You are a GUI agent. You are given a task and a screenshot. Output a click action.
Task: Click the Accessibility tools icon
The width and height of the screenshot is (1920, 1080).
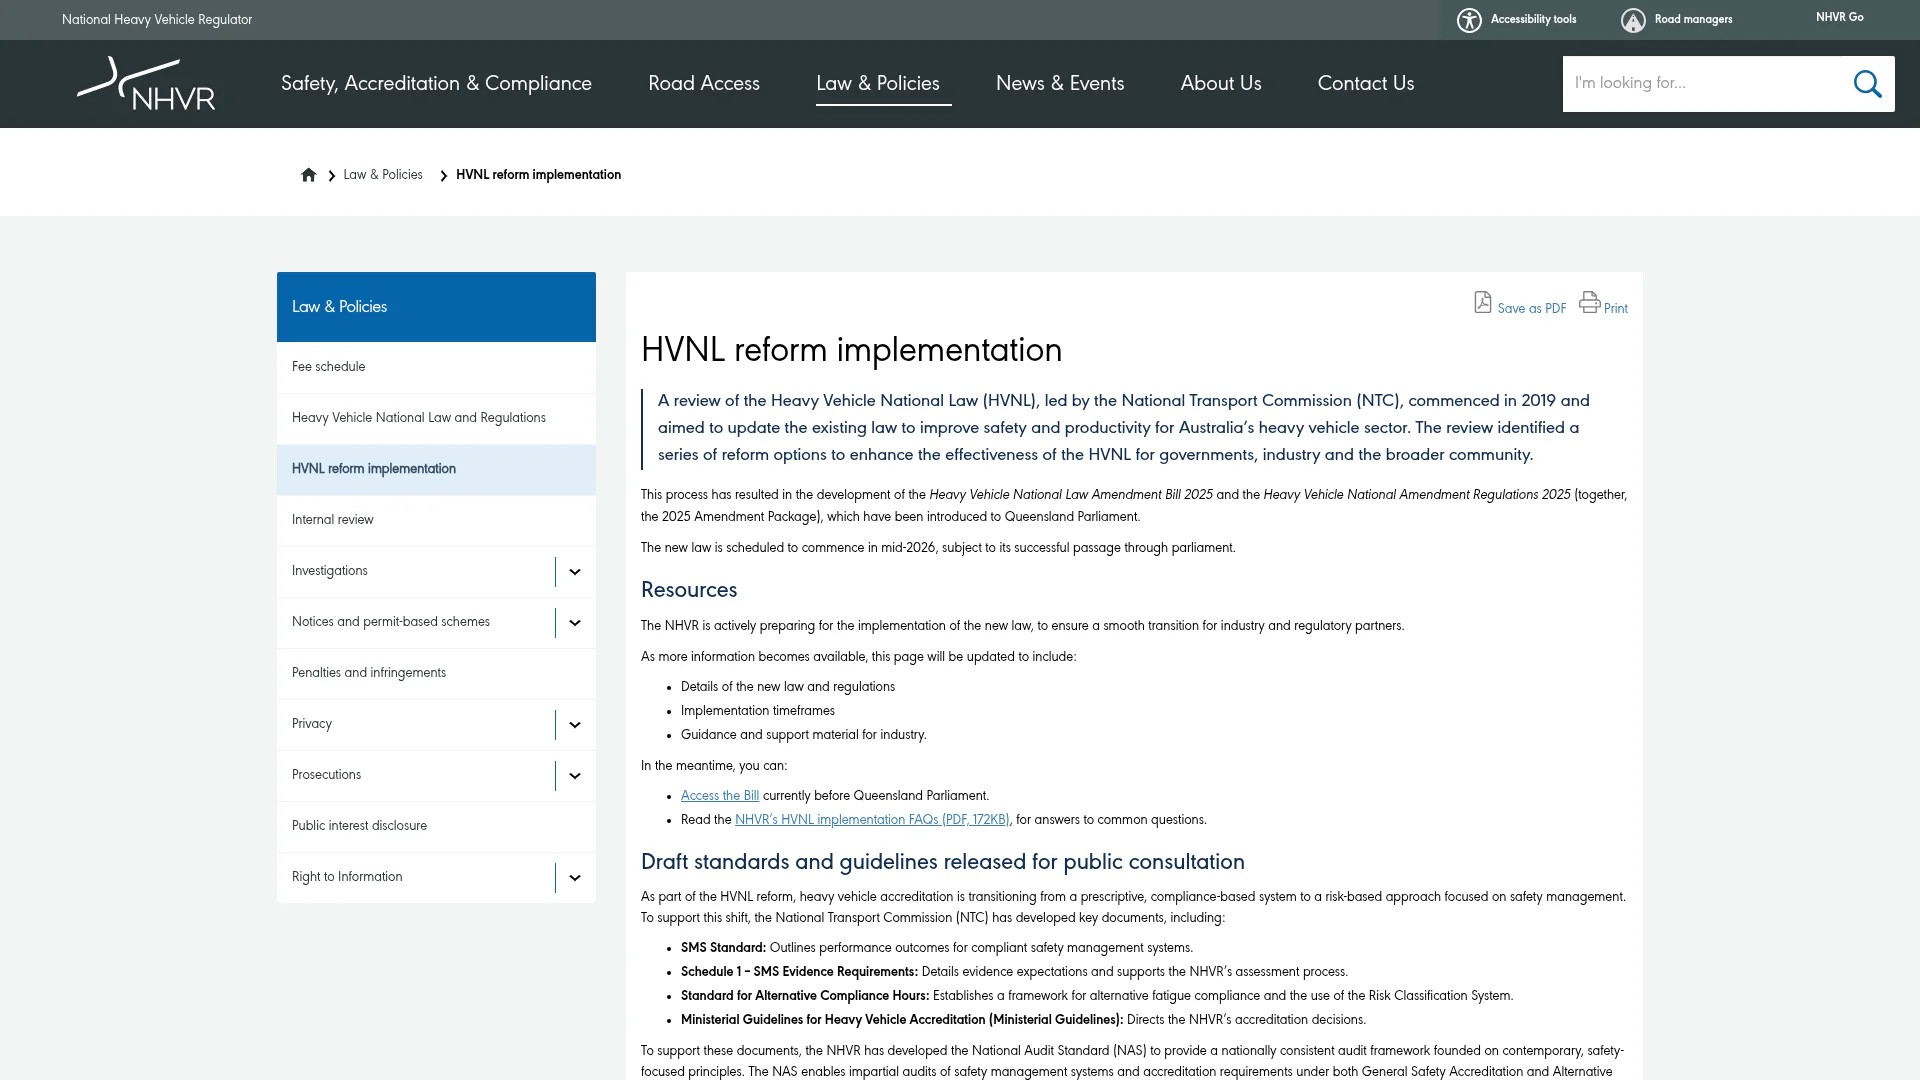(1469, 19)
